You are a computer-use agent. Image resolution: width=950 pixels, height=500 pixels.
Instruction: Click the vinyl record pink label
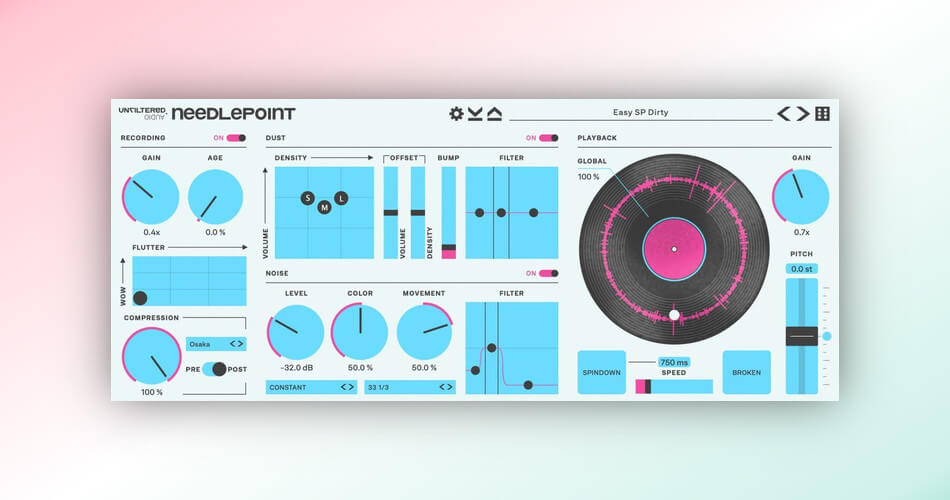pyautogui.click(x=674, y=249)
